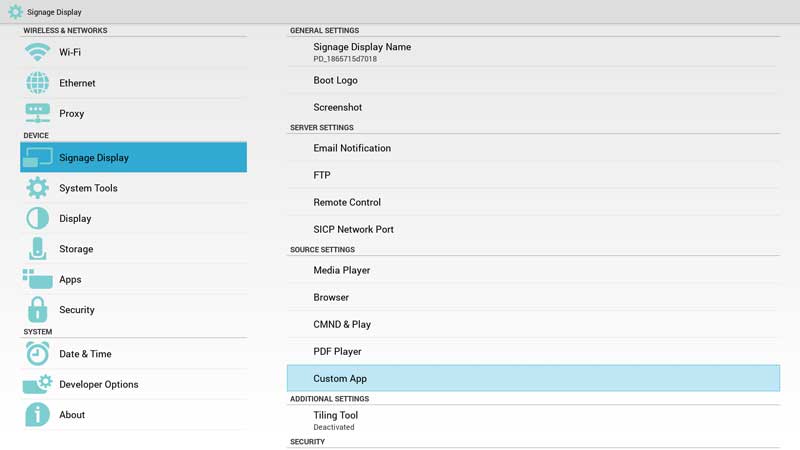Open Wi-Fi settings label

pos(70,52)
